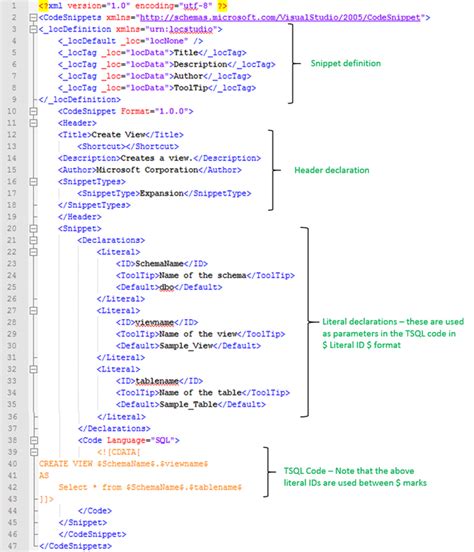Click the "AS" keyword line
Screen dimensions: 474x552
[x=44, y=476]
